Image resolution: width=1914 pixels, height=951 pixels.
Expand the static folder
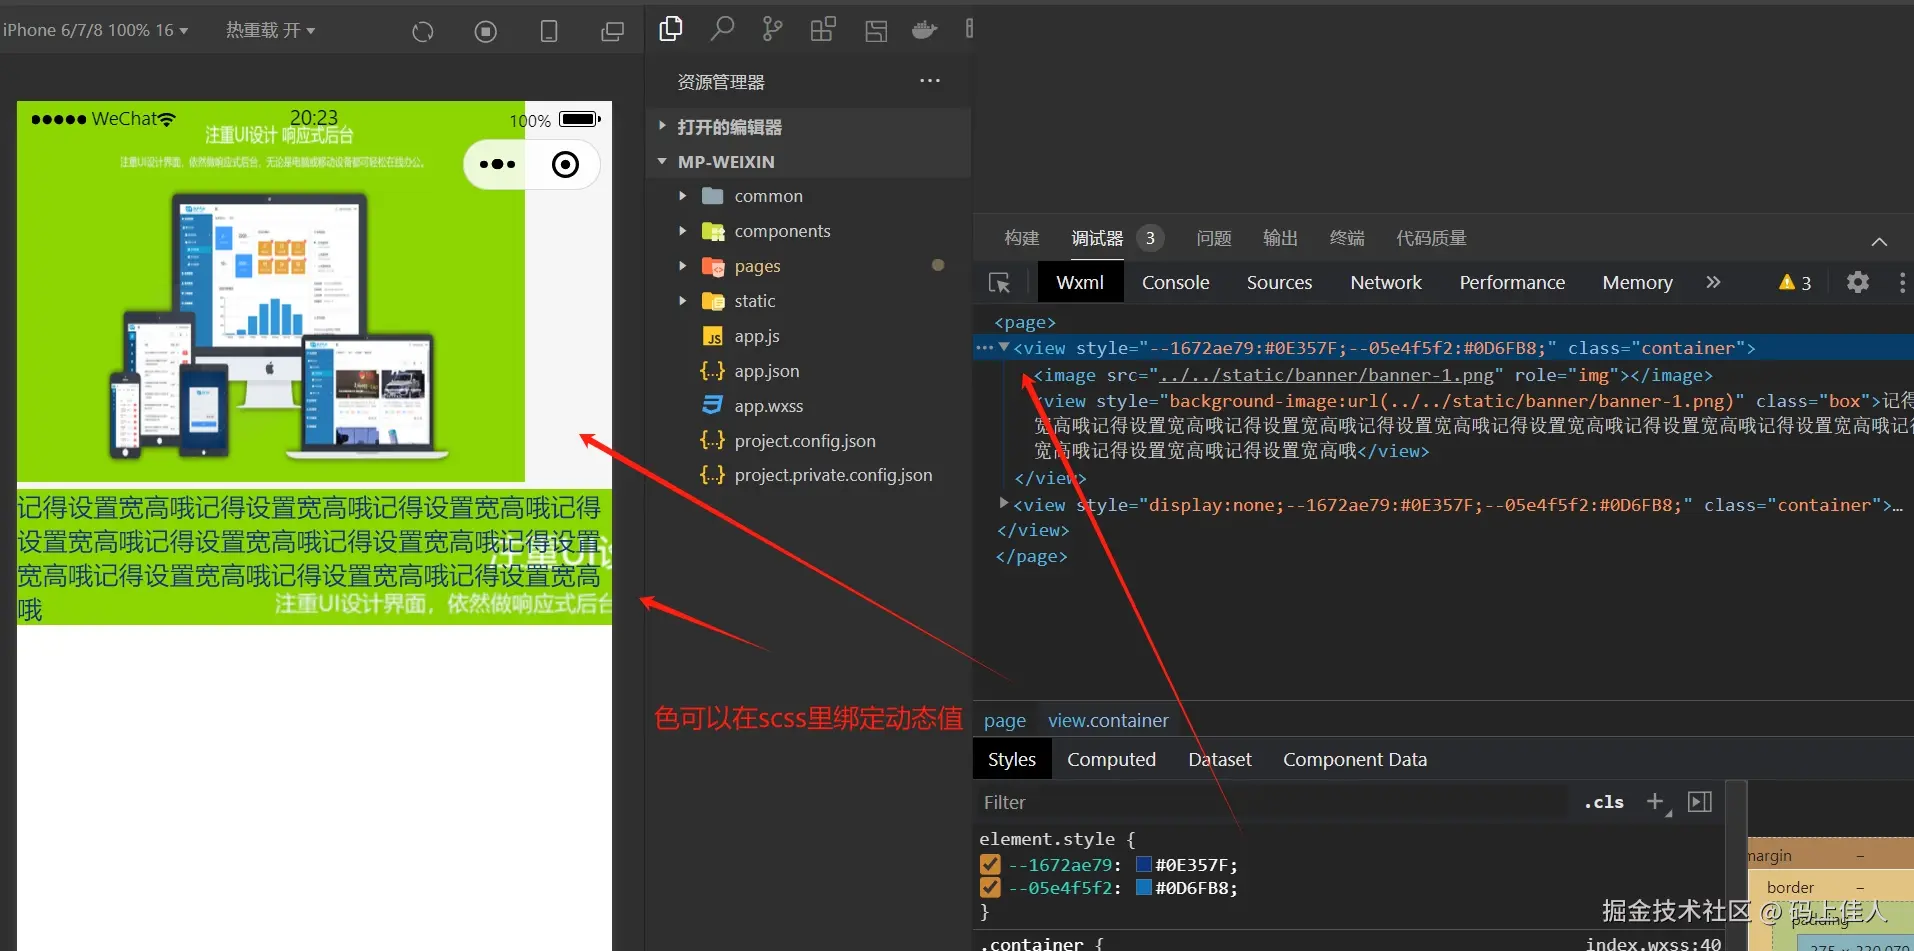(683, 301)
